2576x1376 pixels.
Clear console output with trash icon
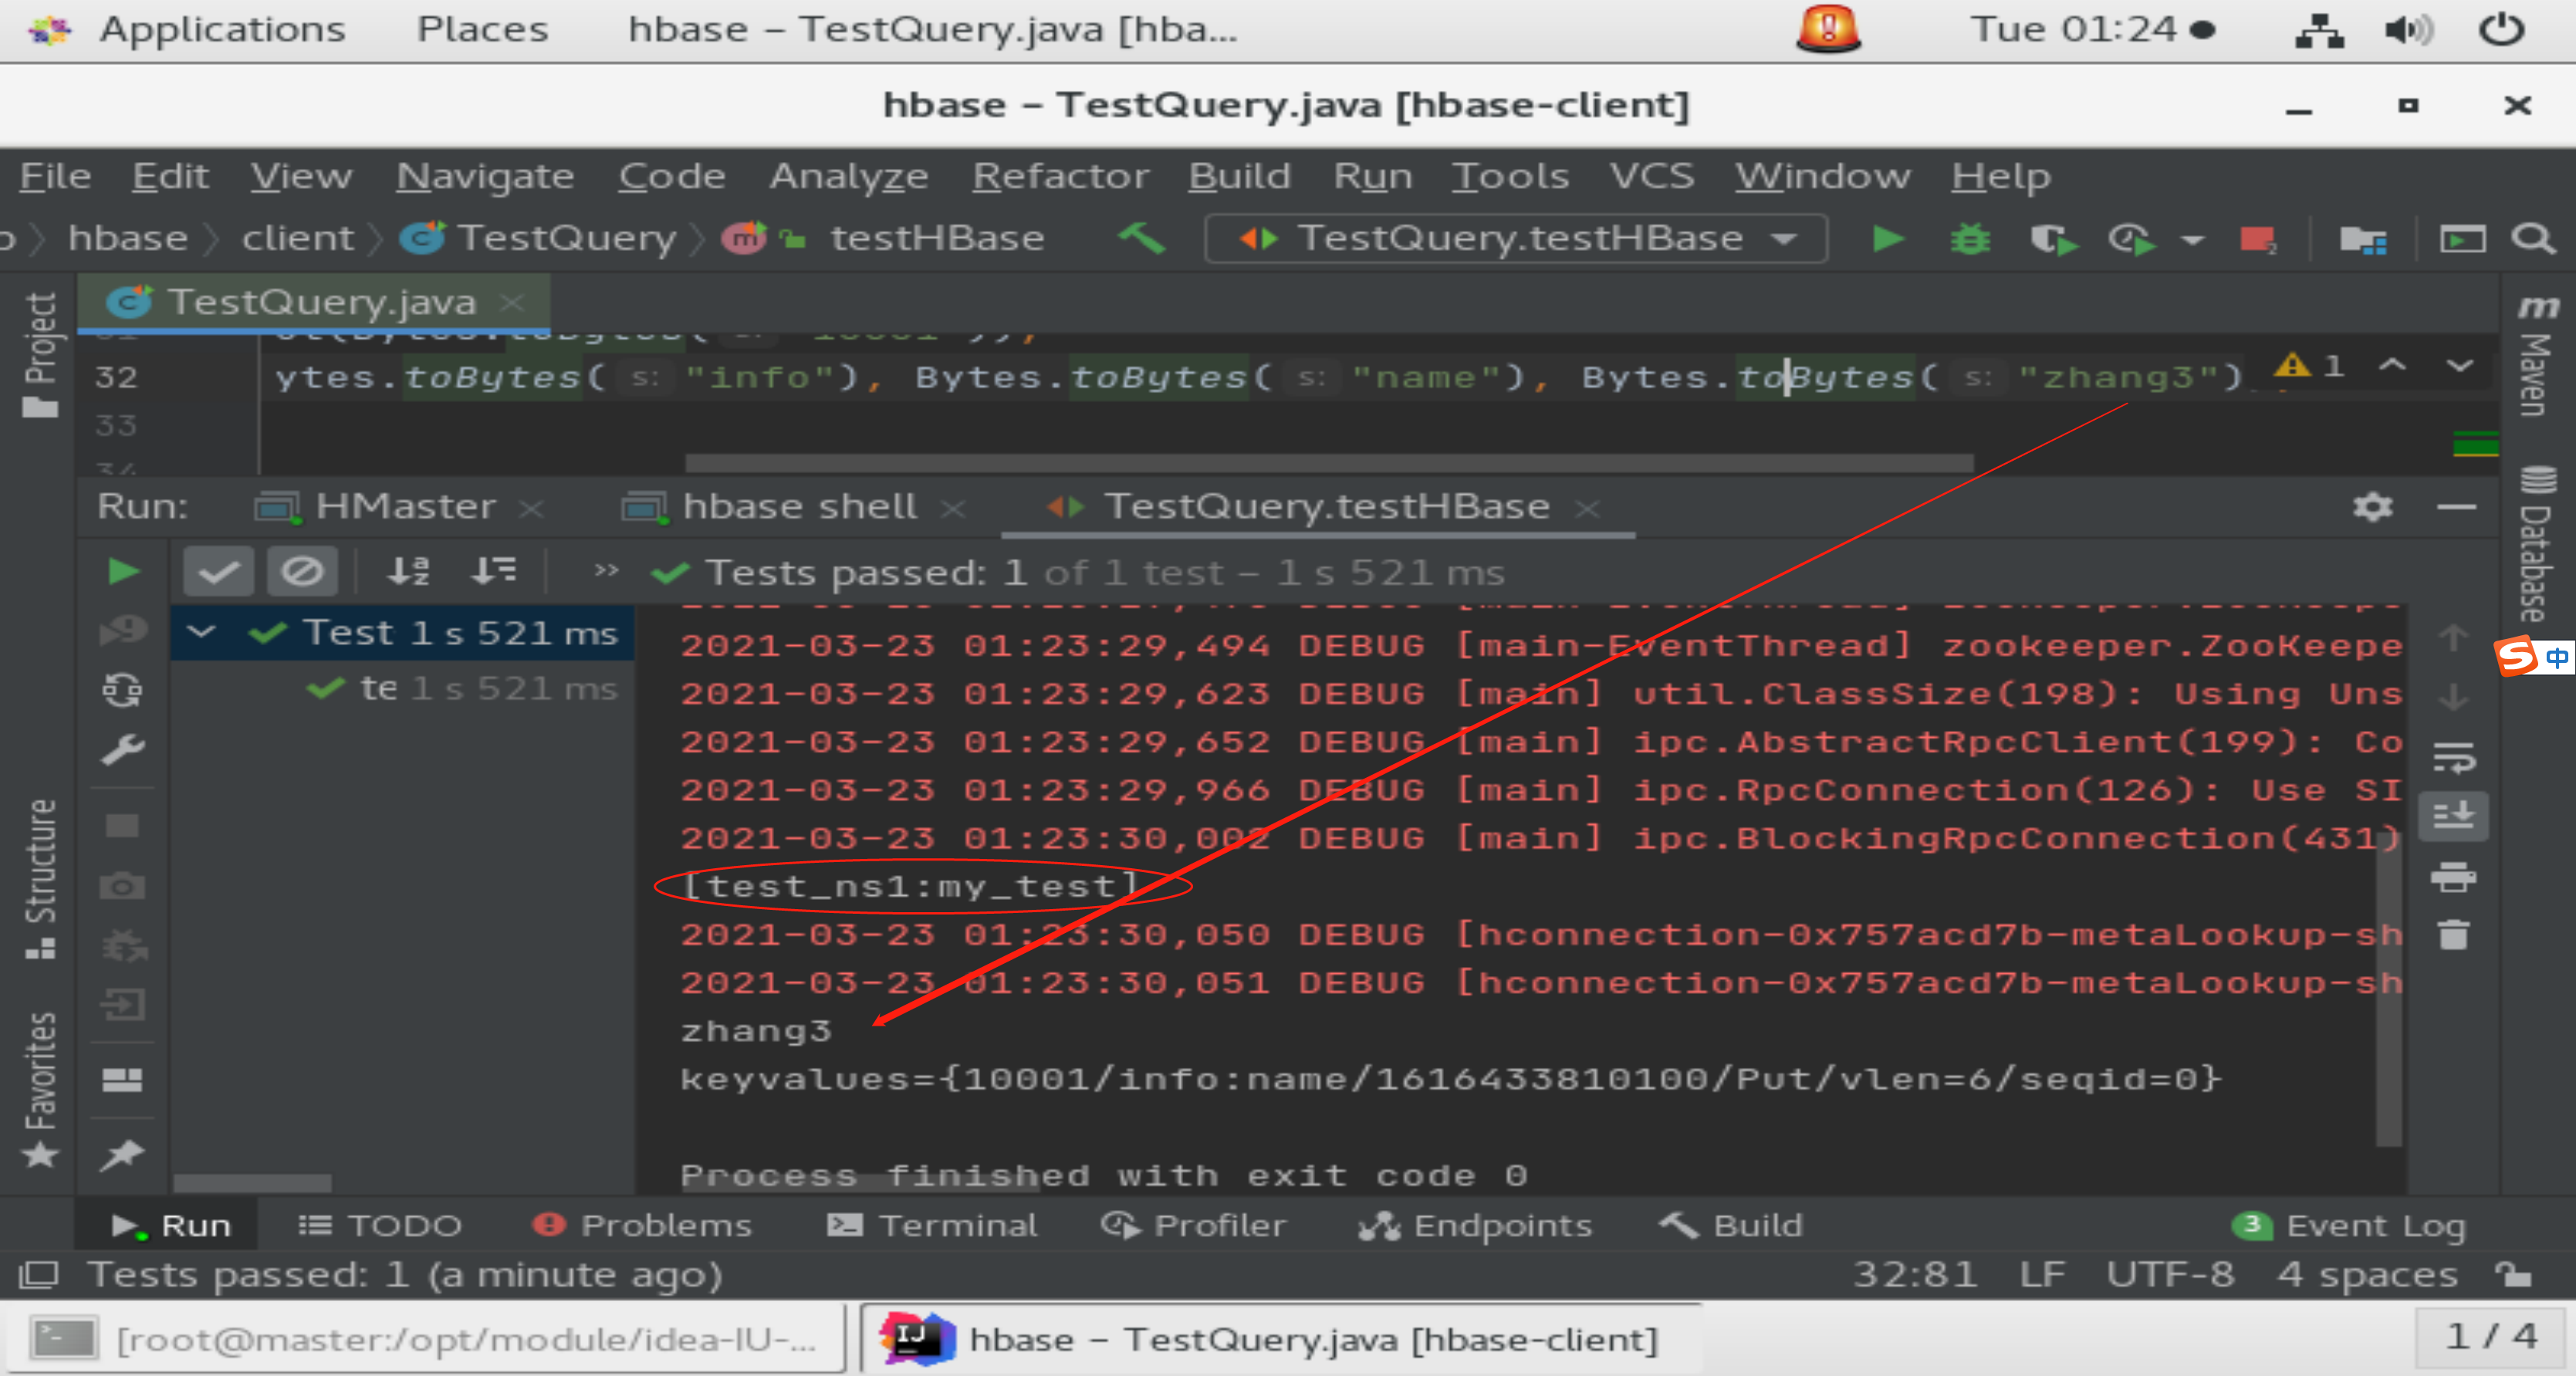click(x=2453, y=935)
